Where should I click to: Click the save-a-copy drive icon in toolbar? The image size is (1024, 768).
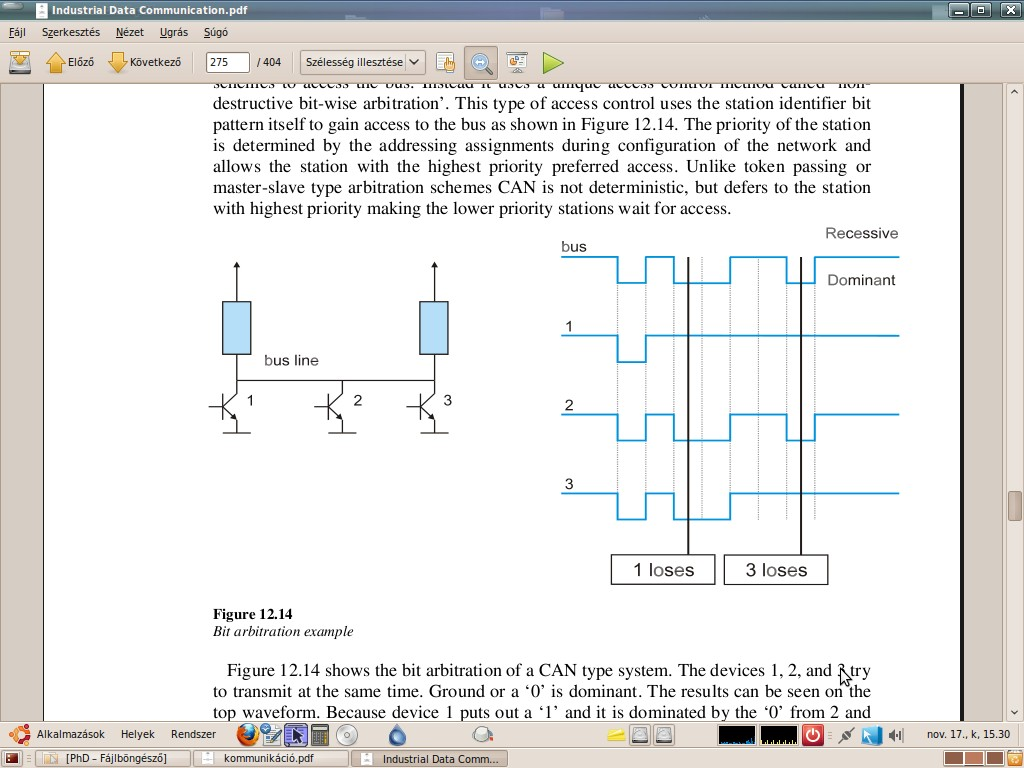[20, 62]
